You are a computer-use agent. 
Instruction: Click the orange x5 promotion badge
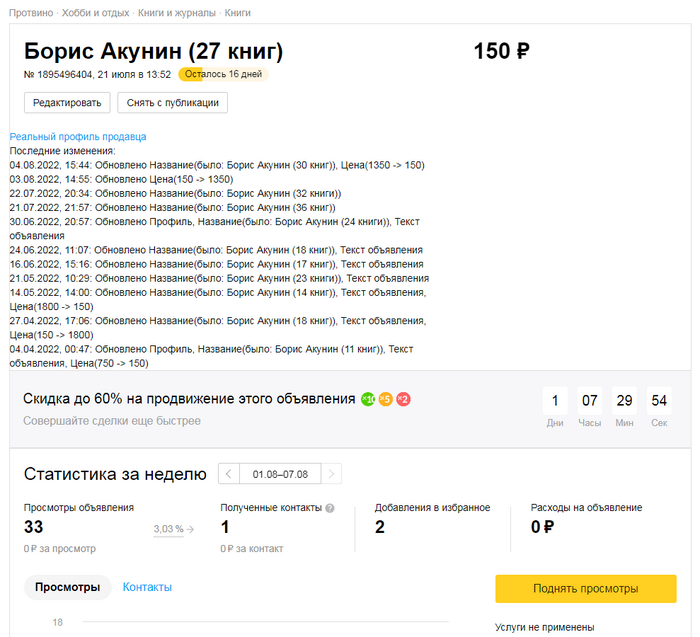tap(386, 399)
